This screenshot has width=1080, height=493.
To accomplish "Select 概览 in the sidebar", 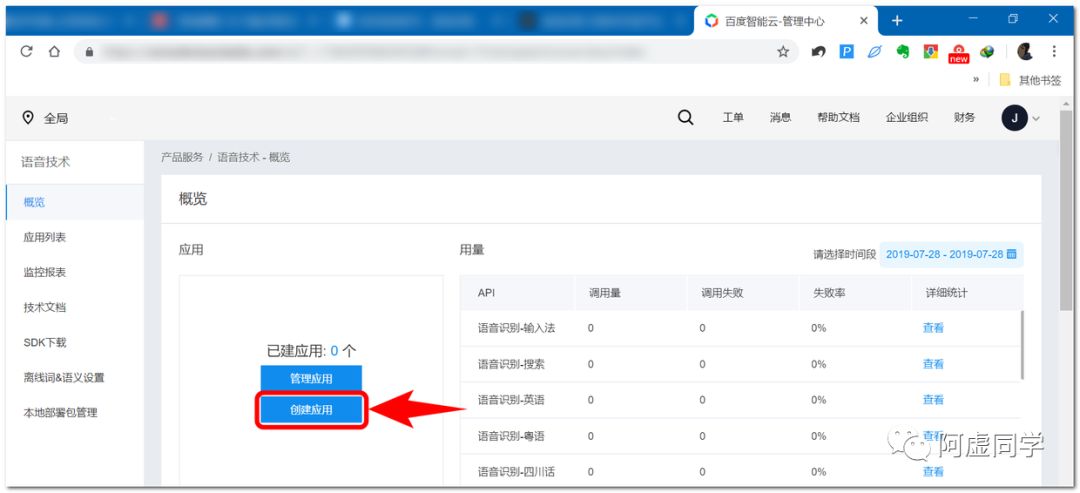I will point(75,202).
